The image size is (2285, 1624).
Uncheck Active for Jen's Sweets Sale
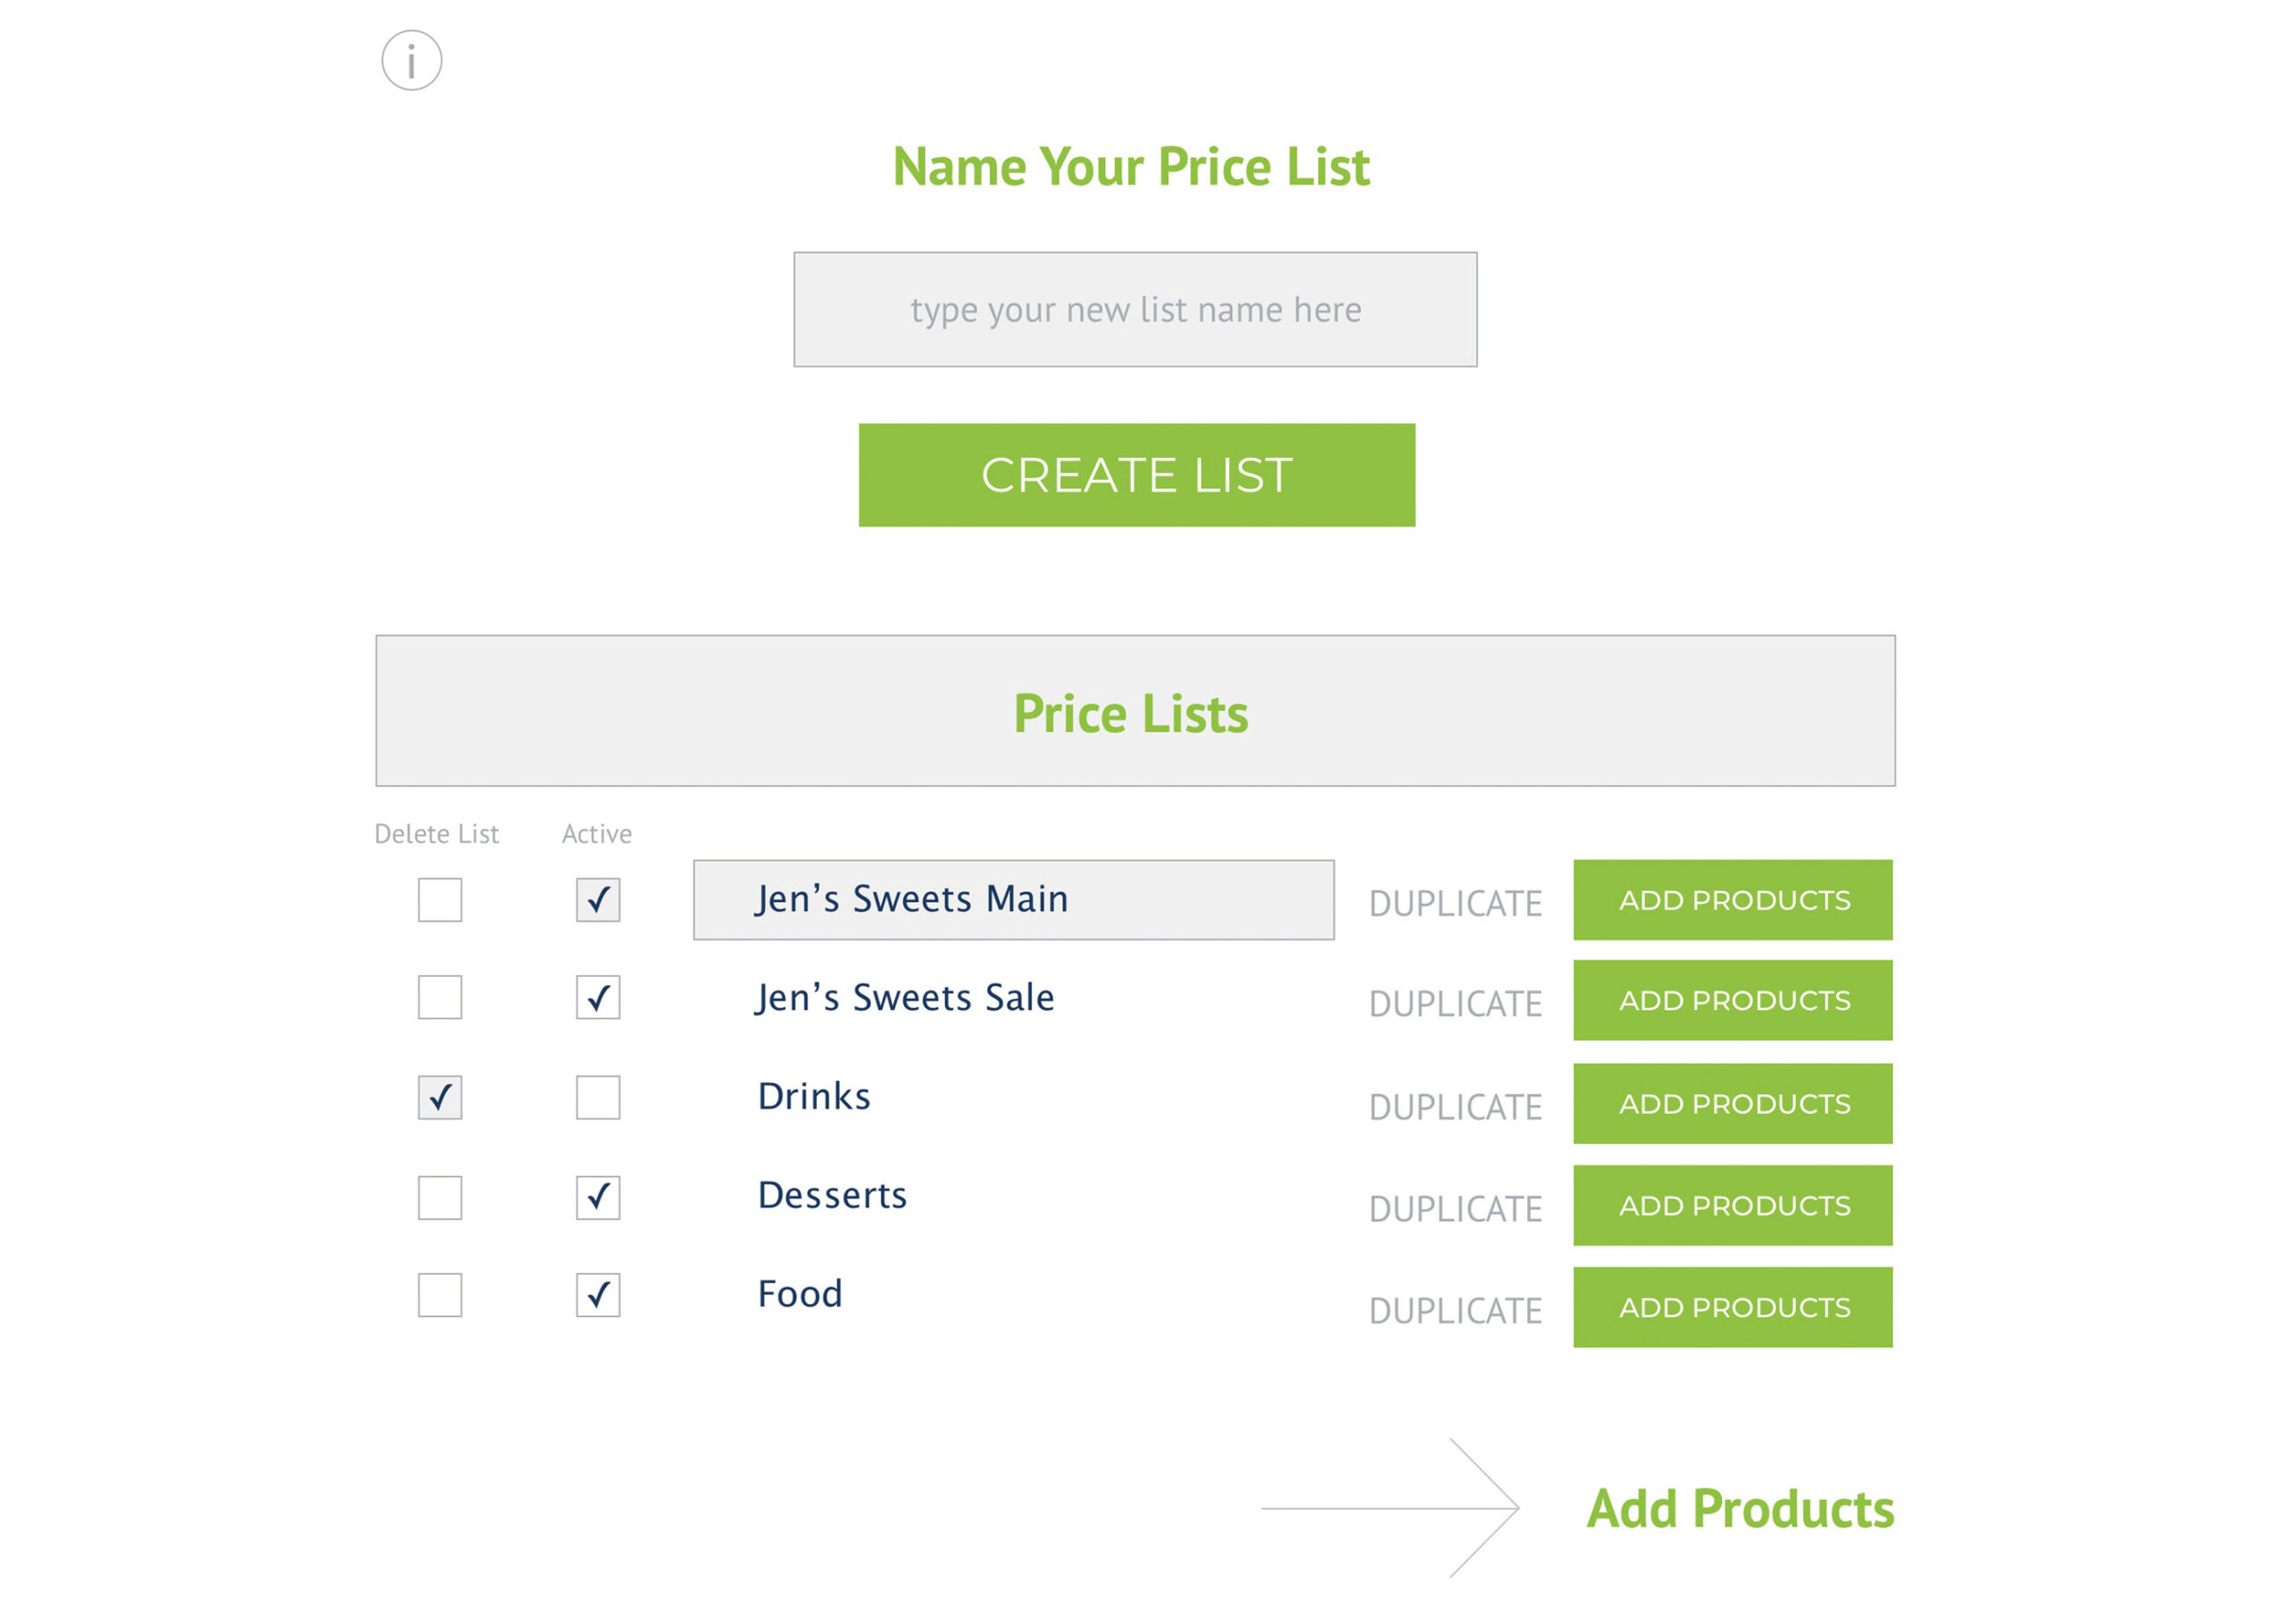[598, 998]
